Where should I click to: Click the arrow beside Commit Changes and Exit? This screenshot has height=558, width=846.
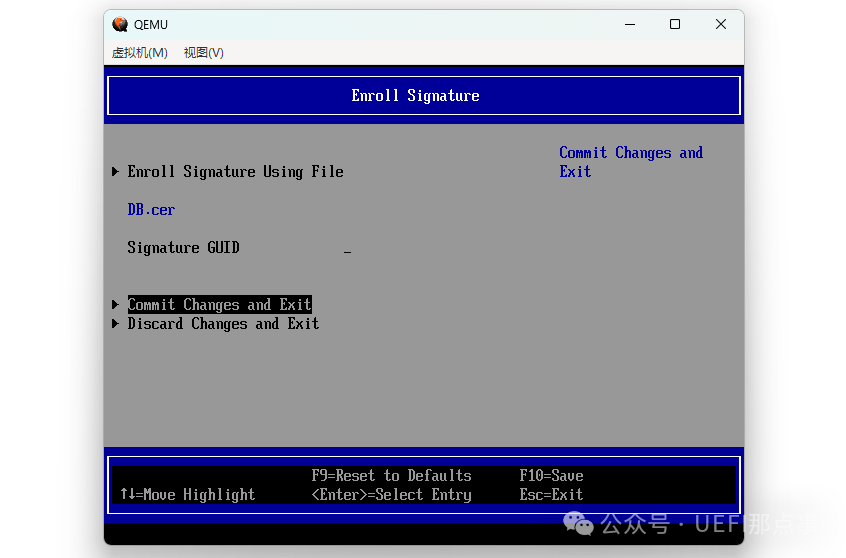[x=116, y=305]
